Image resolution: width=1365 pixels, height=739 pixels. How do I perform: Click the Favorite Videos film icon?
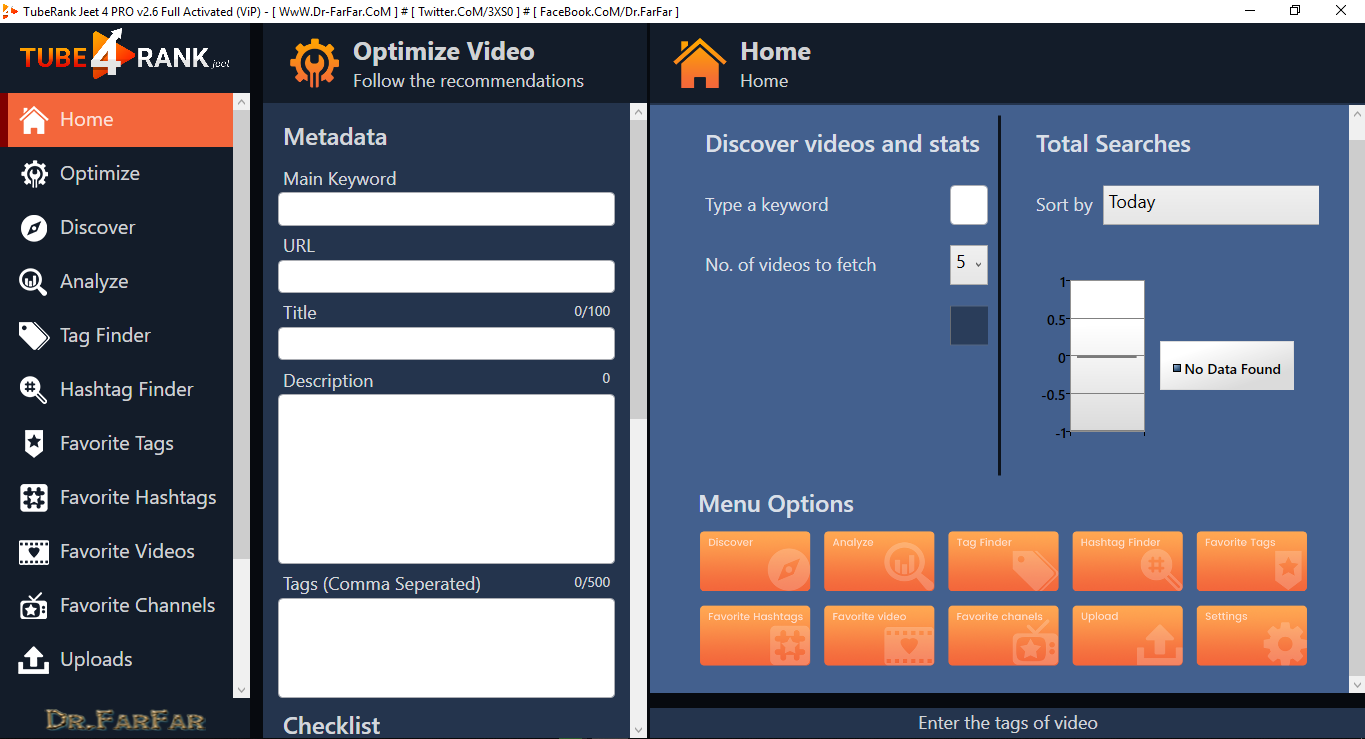click(x=34, y=552)
